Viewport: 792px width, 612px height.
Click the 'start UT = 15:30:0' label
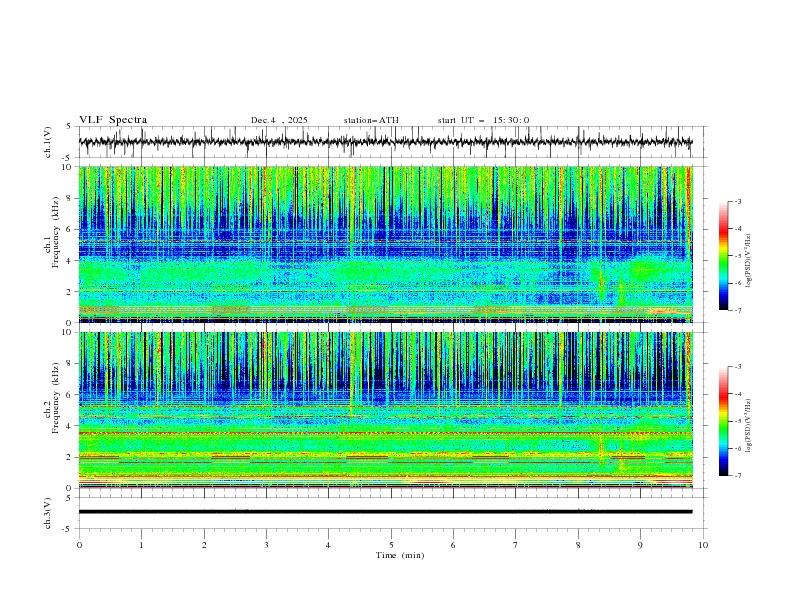coord(483,120)
